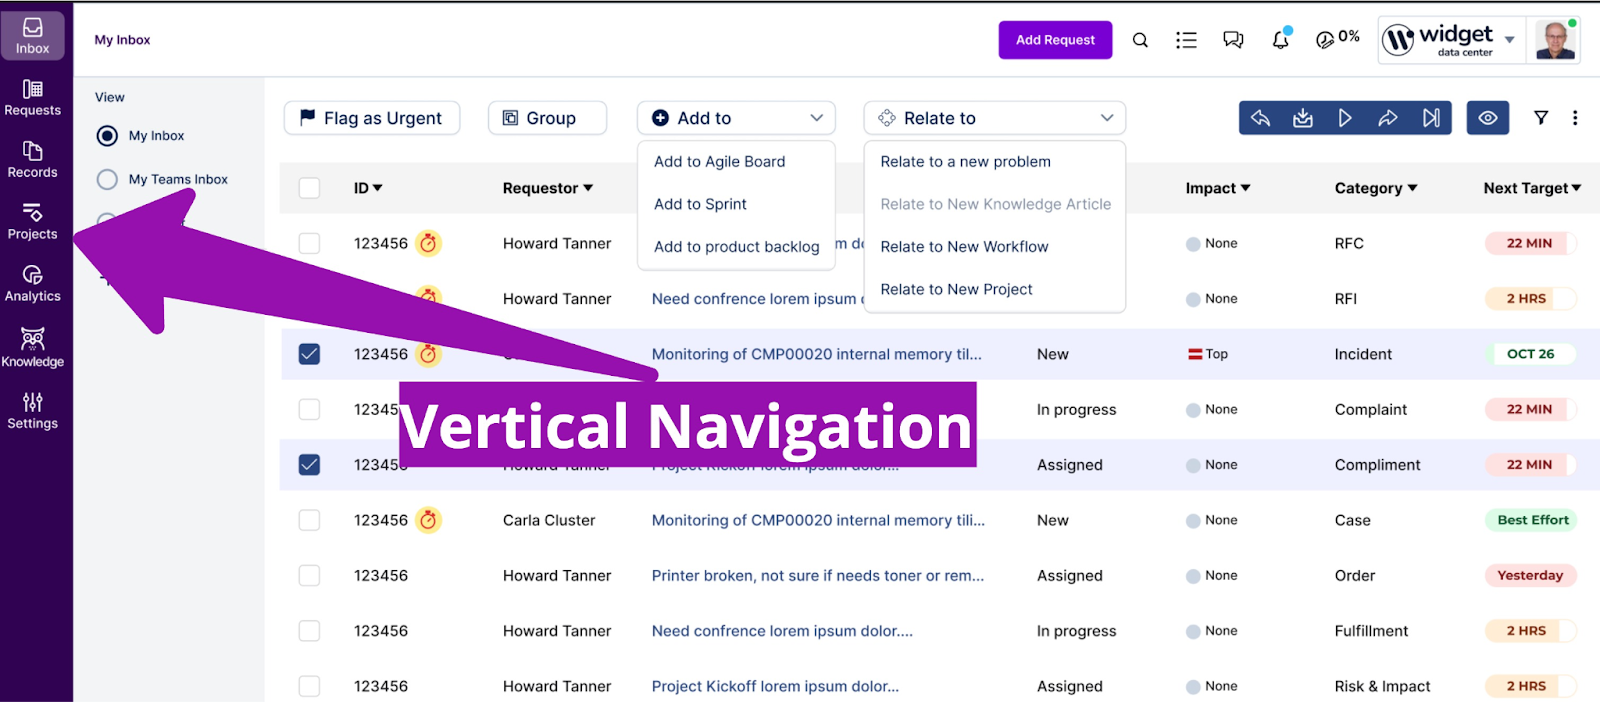Choose Relate to a new problem

966,162
